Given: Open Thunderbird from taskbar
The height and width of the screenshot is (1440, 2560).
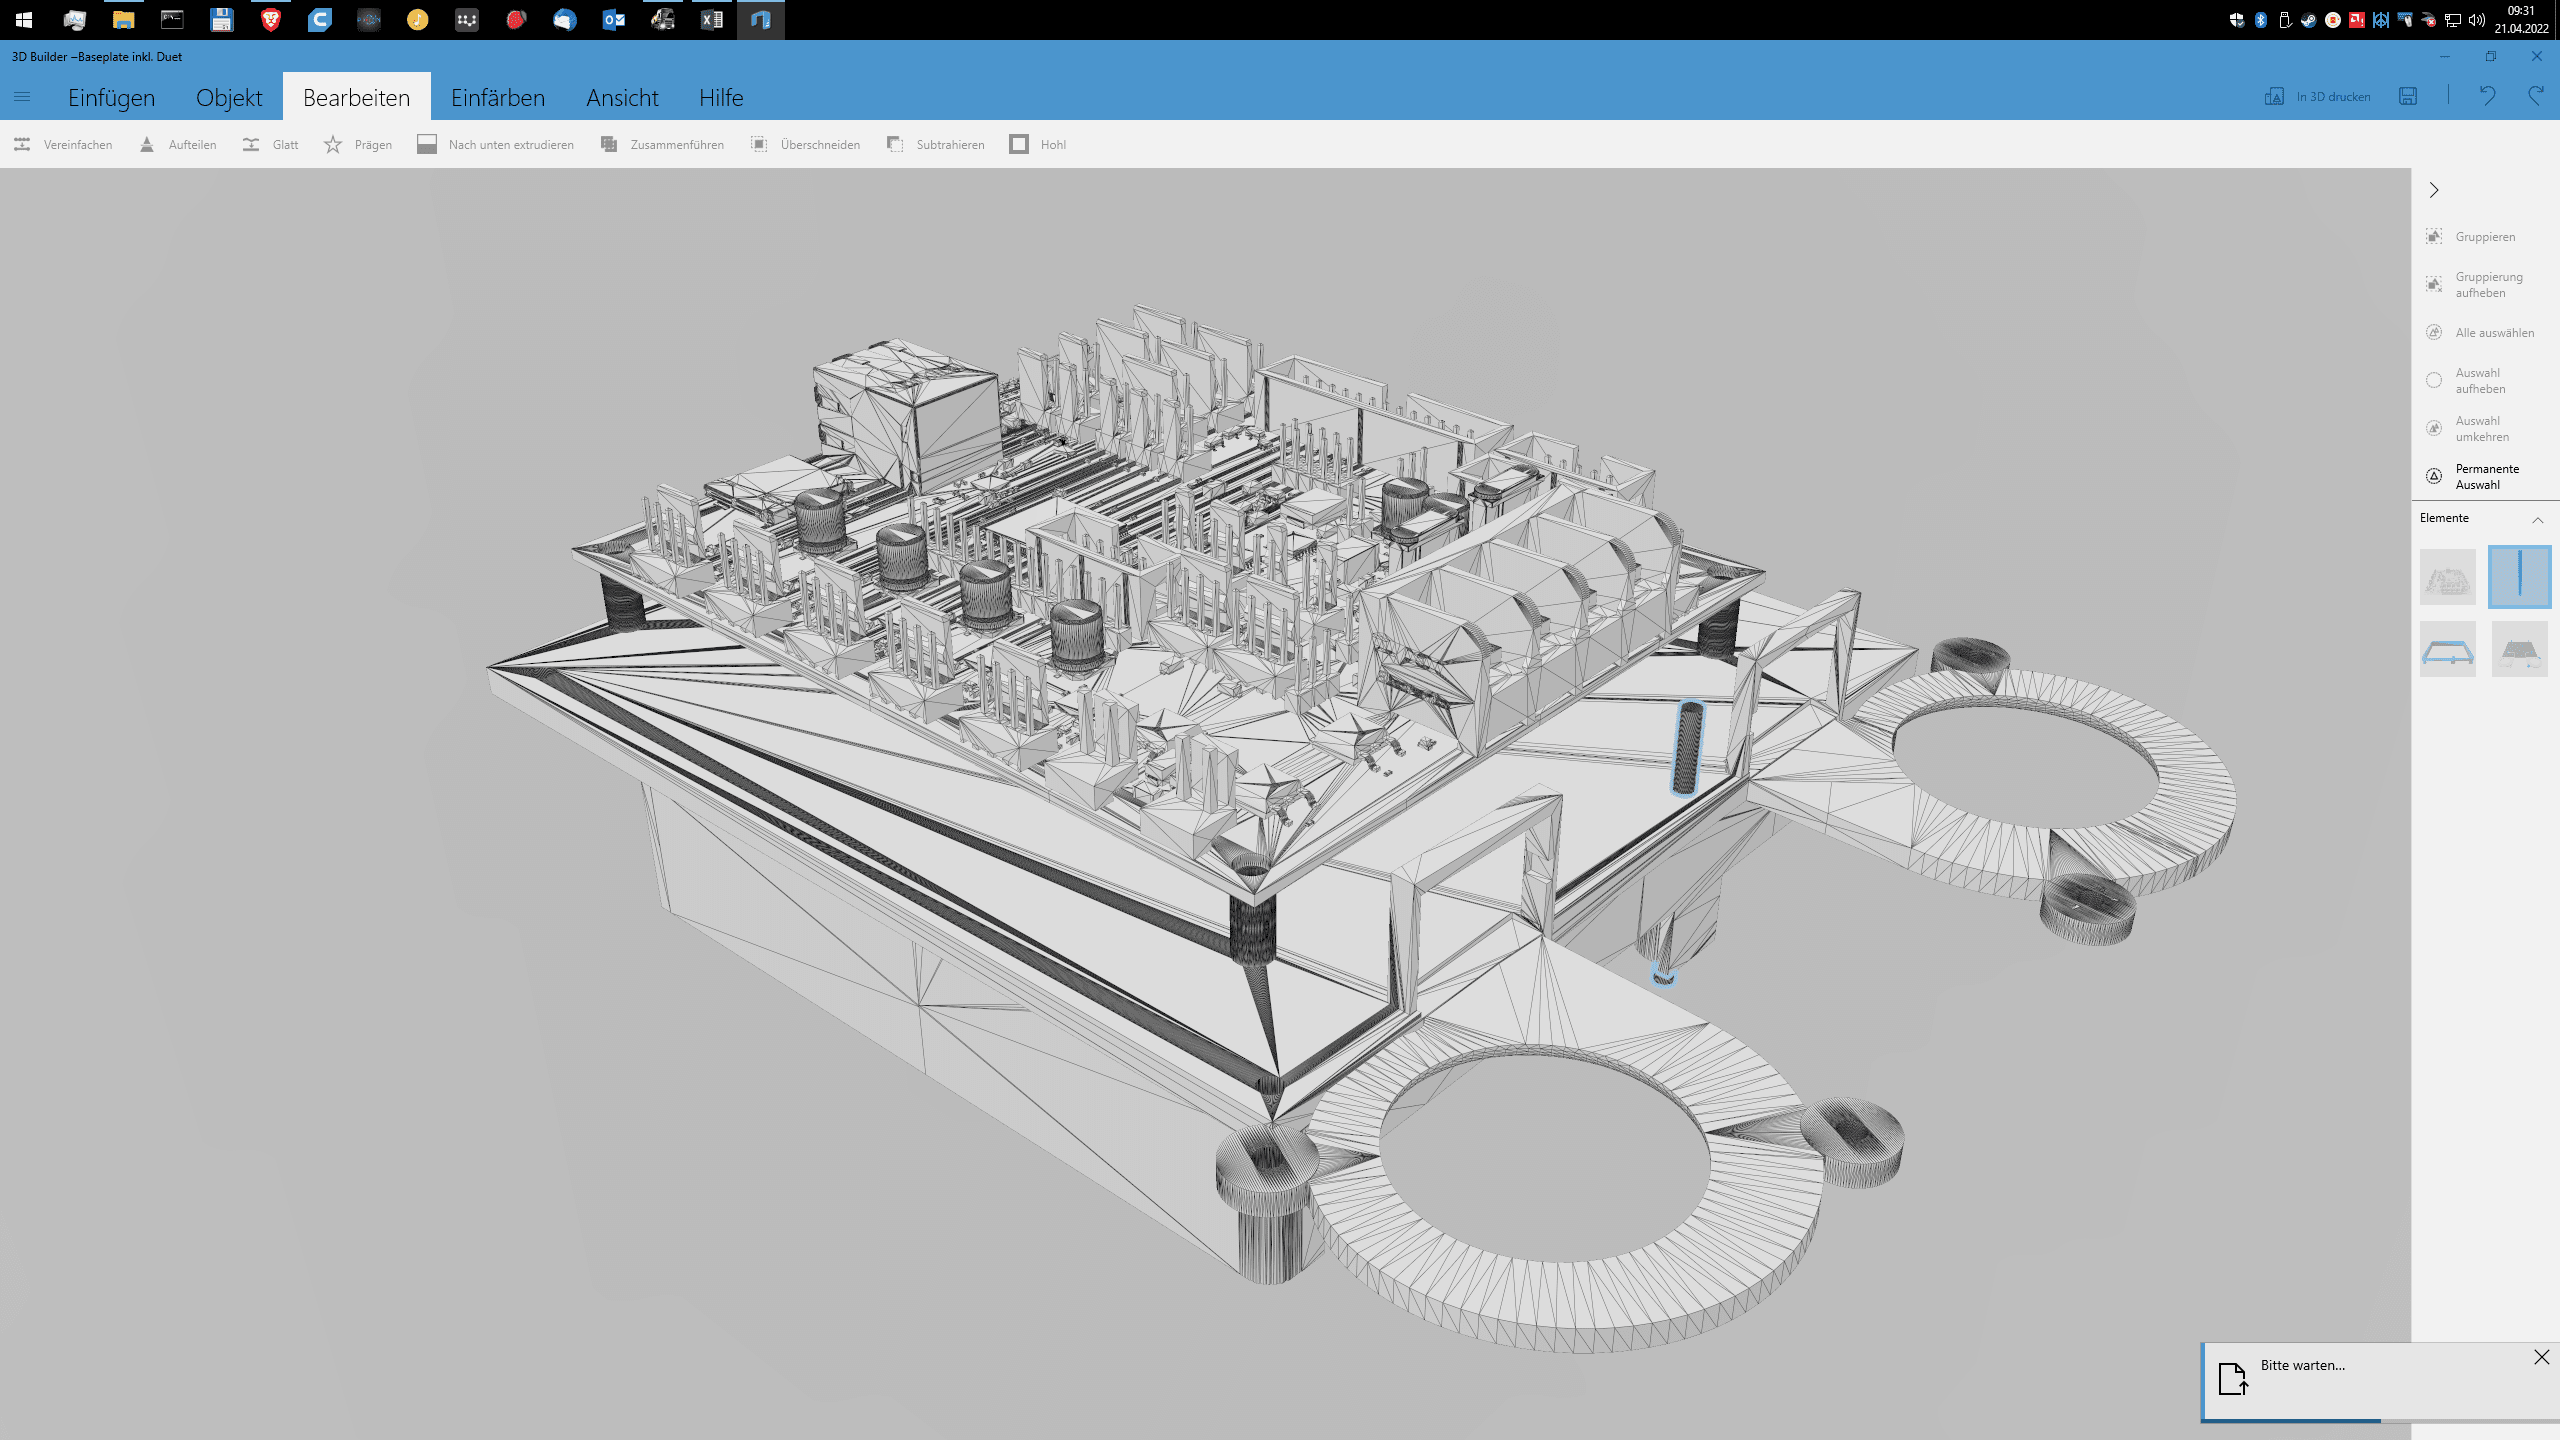Looking at the screenshot, I should tap(564, 20).
